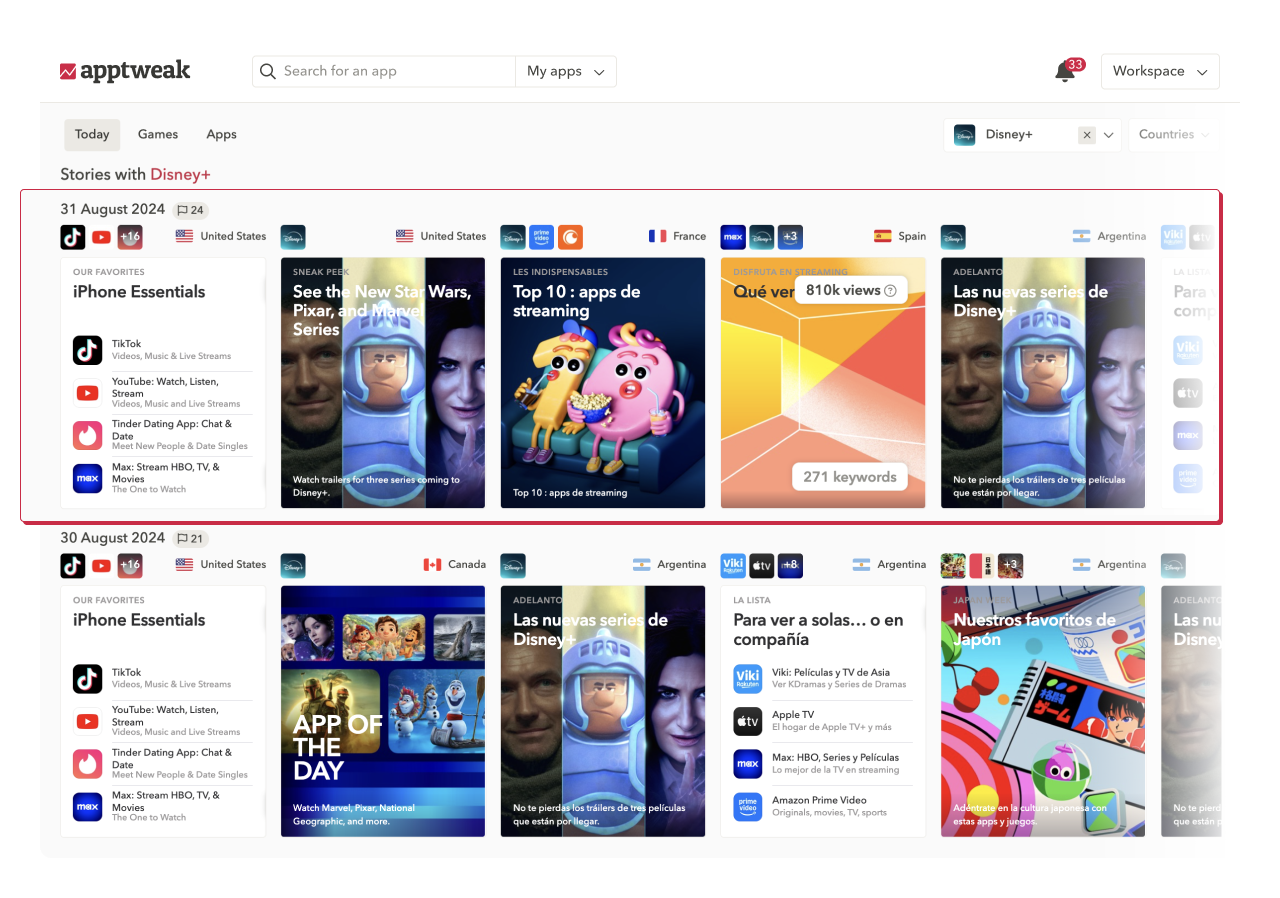1280x898 pixels.
Task: Click in the Search for an app field
Action: (384, 71)
